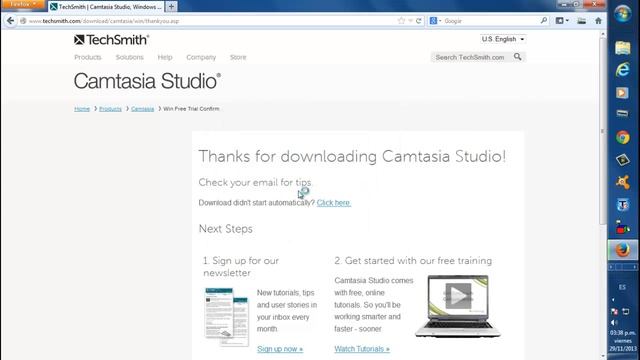Screen dimensions: 640x360
Task: Select the TechSmith Camtasia Studio tab
Action: (x=106, y=7)
